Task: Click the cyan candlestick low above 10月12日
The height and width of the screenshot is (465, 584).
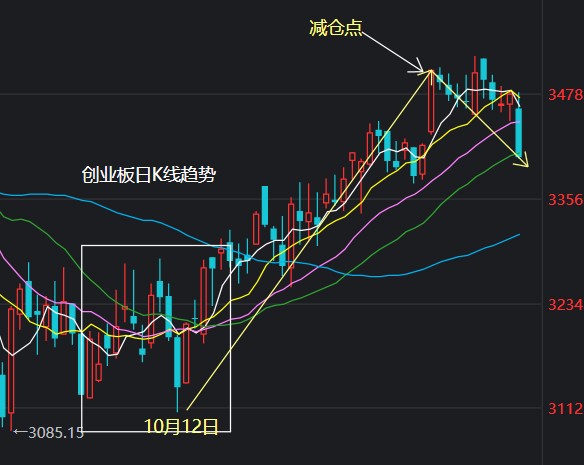Action: click(x=177, y=361)
